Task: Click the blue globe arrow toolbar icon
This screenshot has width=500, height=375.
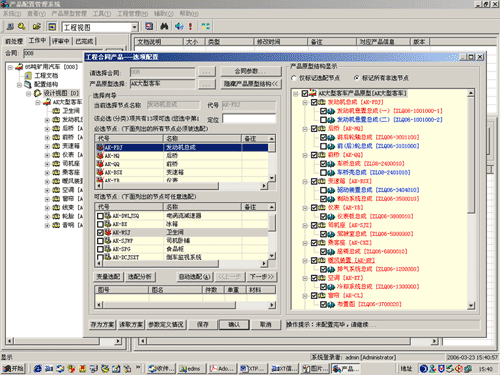Action: point(179,26)
